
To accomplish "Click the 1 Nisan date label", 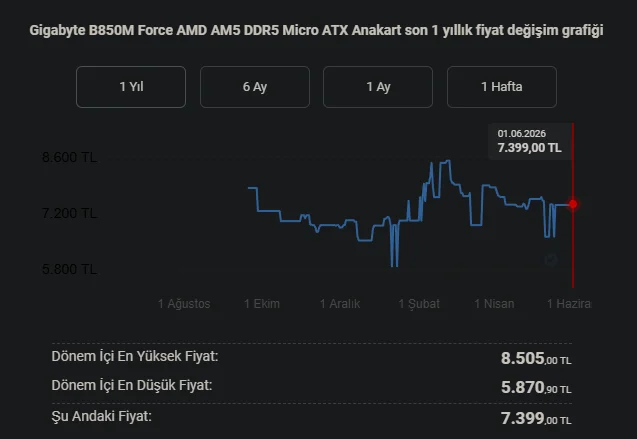I will [494, 304].
